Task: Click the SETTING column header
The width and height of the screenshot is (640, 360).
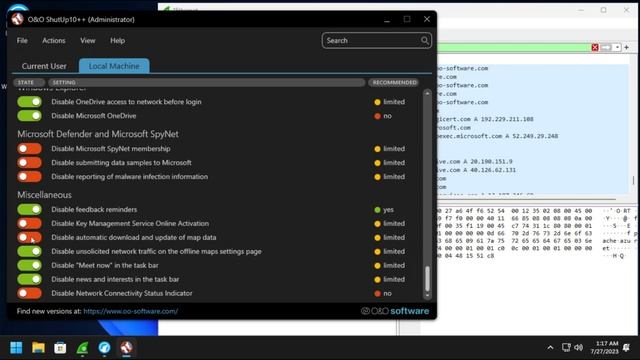Action: coord(207,82)
